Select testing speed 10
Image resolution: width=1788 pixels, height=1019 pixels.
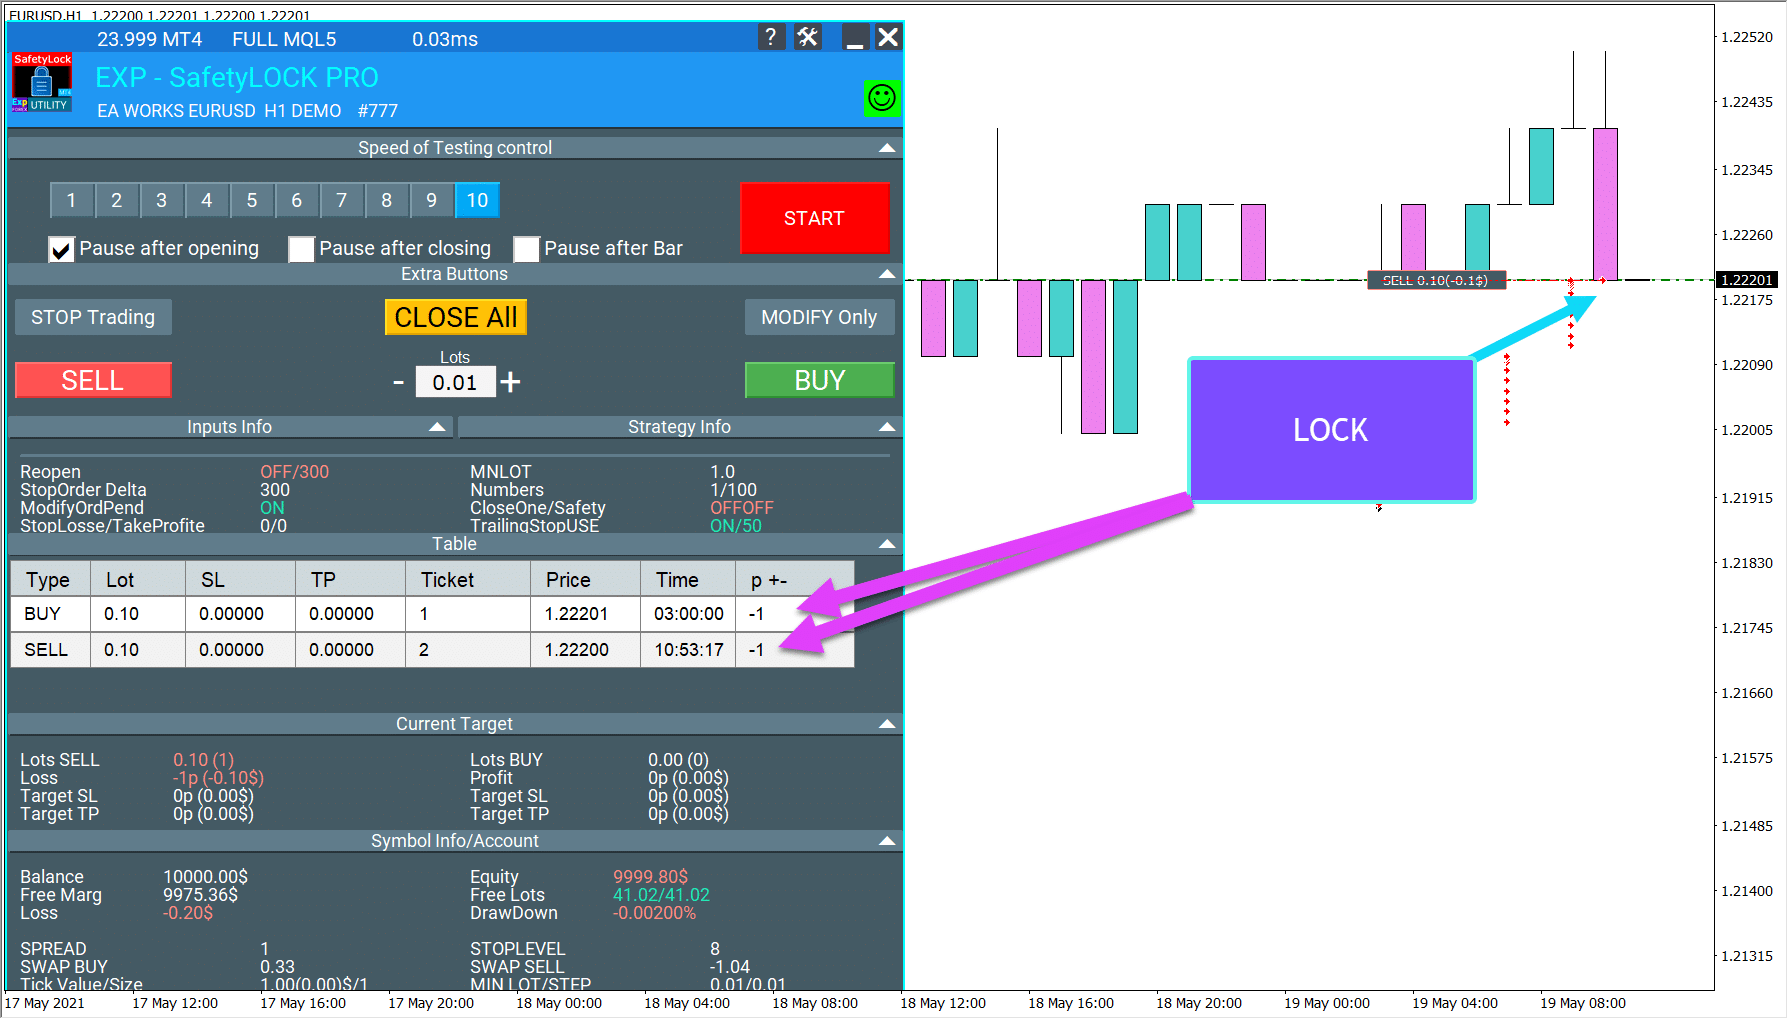coord(477,201)
